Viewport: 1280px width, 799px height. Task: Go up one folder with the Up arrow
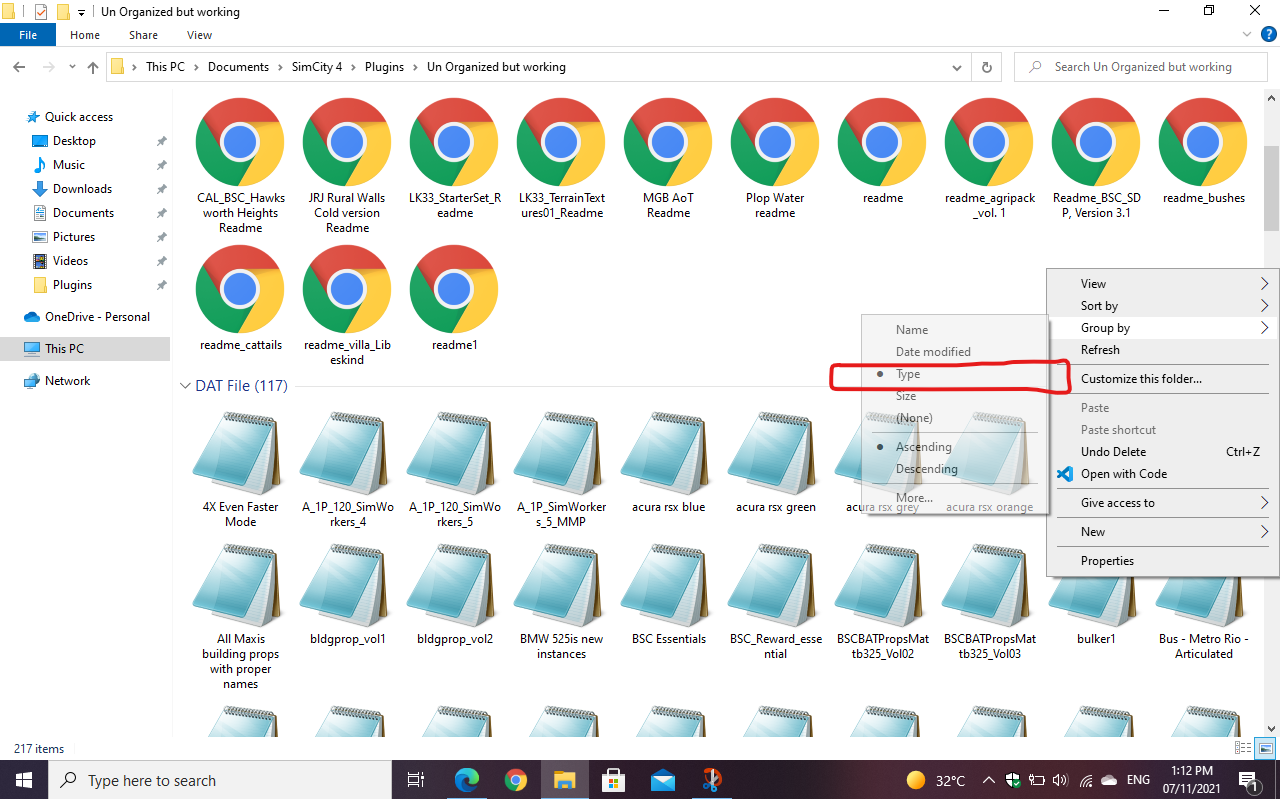92,67
